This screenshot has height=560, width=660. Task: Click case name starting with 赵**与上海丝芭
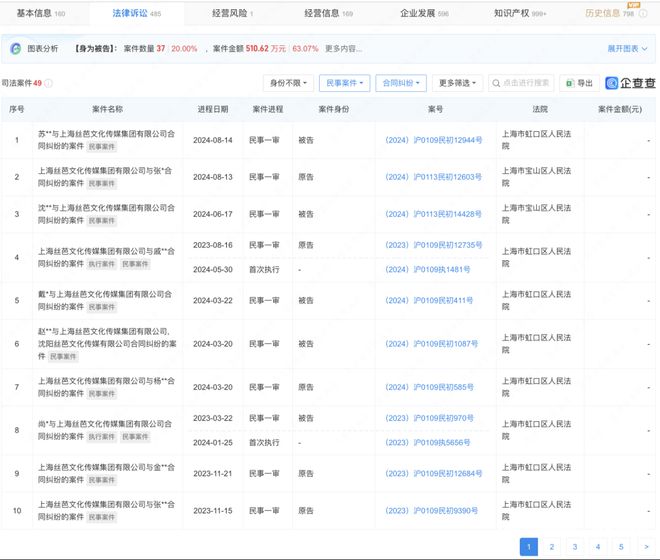[107, 344]
